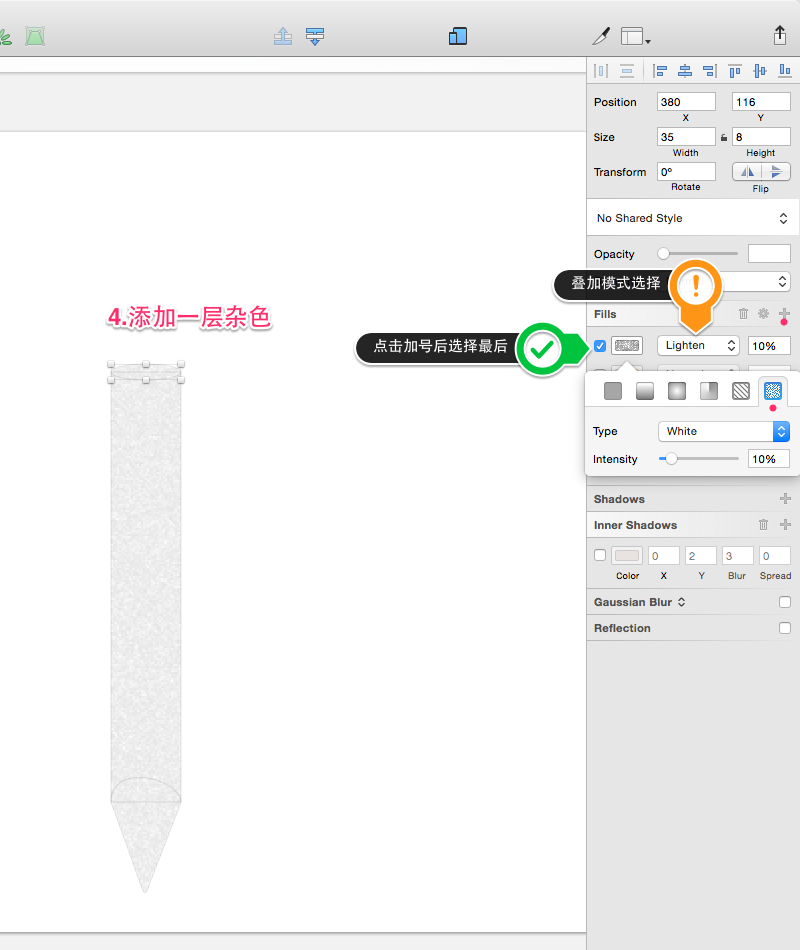Click the green Transform tool icon
Image resolution: width=800 pixels, height=950 pixels.
click(x=35, y=36)
